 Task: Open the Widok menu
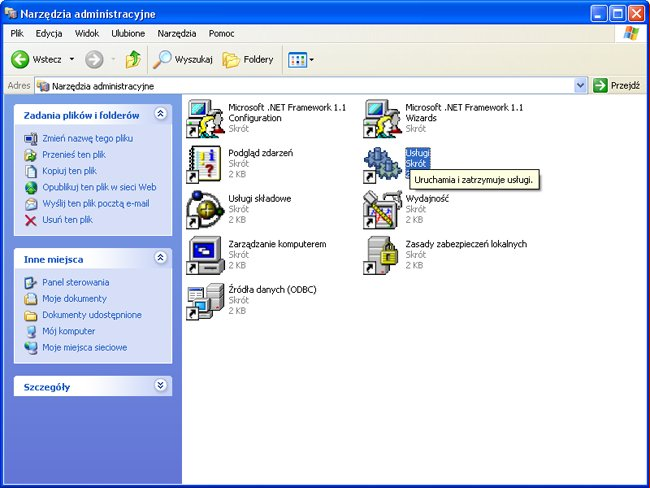[87, 34]
